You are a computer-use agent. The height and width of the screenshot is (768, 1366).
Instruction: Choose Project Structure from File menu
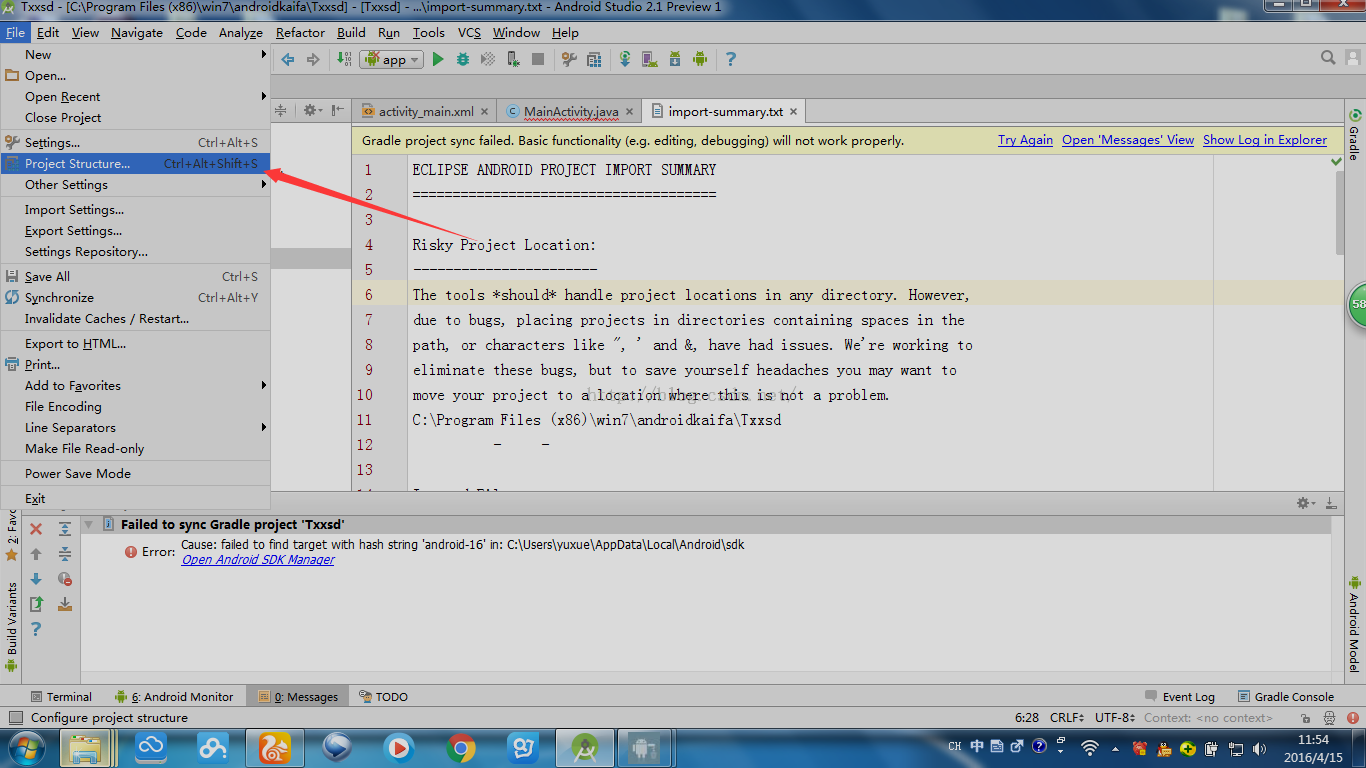coord(135,164)
